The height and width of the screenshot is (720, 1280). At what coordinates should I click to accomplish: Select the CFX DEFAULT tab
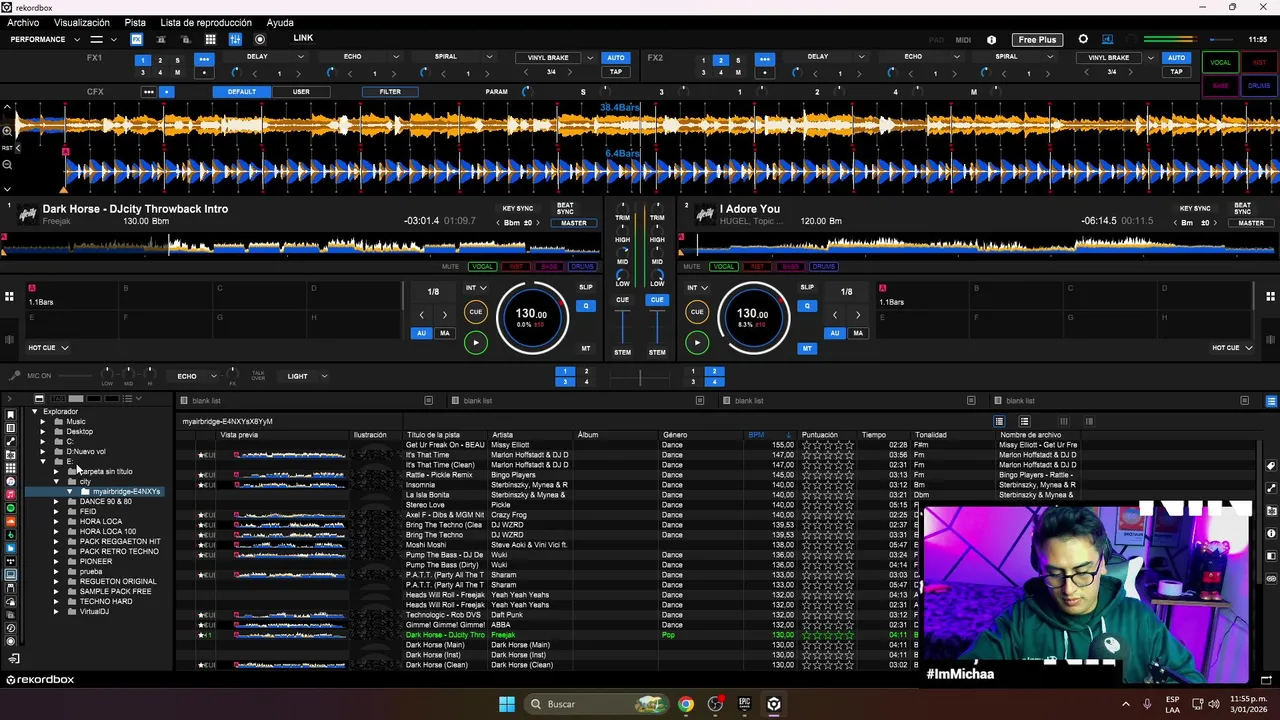tap(241, 92)
